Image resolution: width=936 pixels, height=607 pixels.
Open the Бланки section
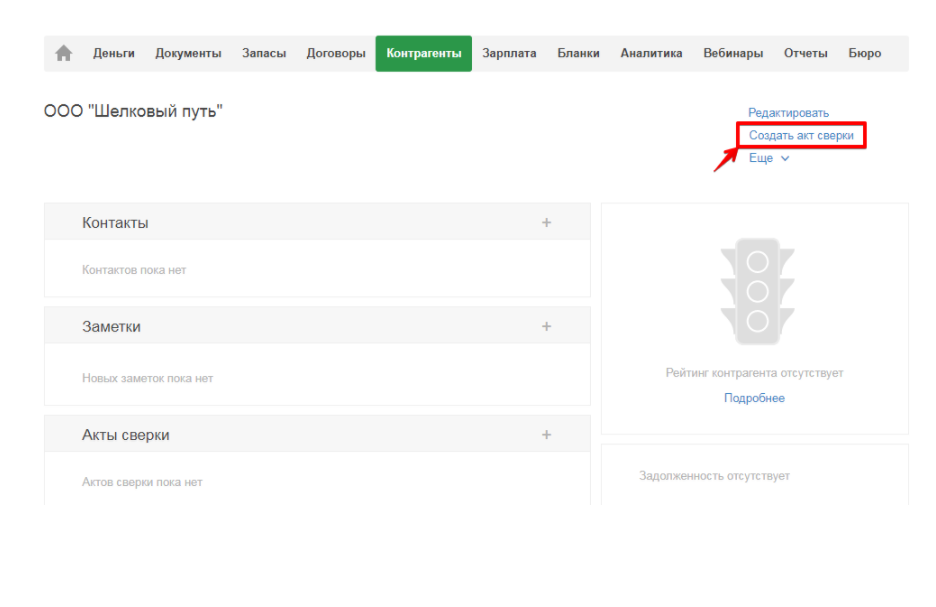(x=578, y=54)
